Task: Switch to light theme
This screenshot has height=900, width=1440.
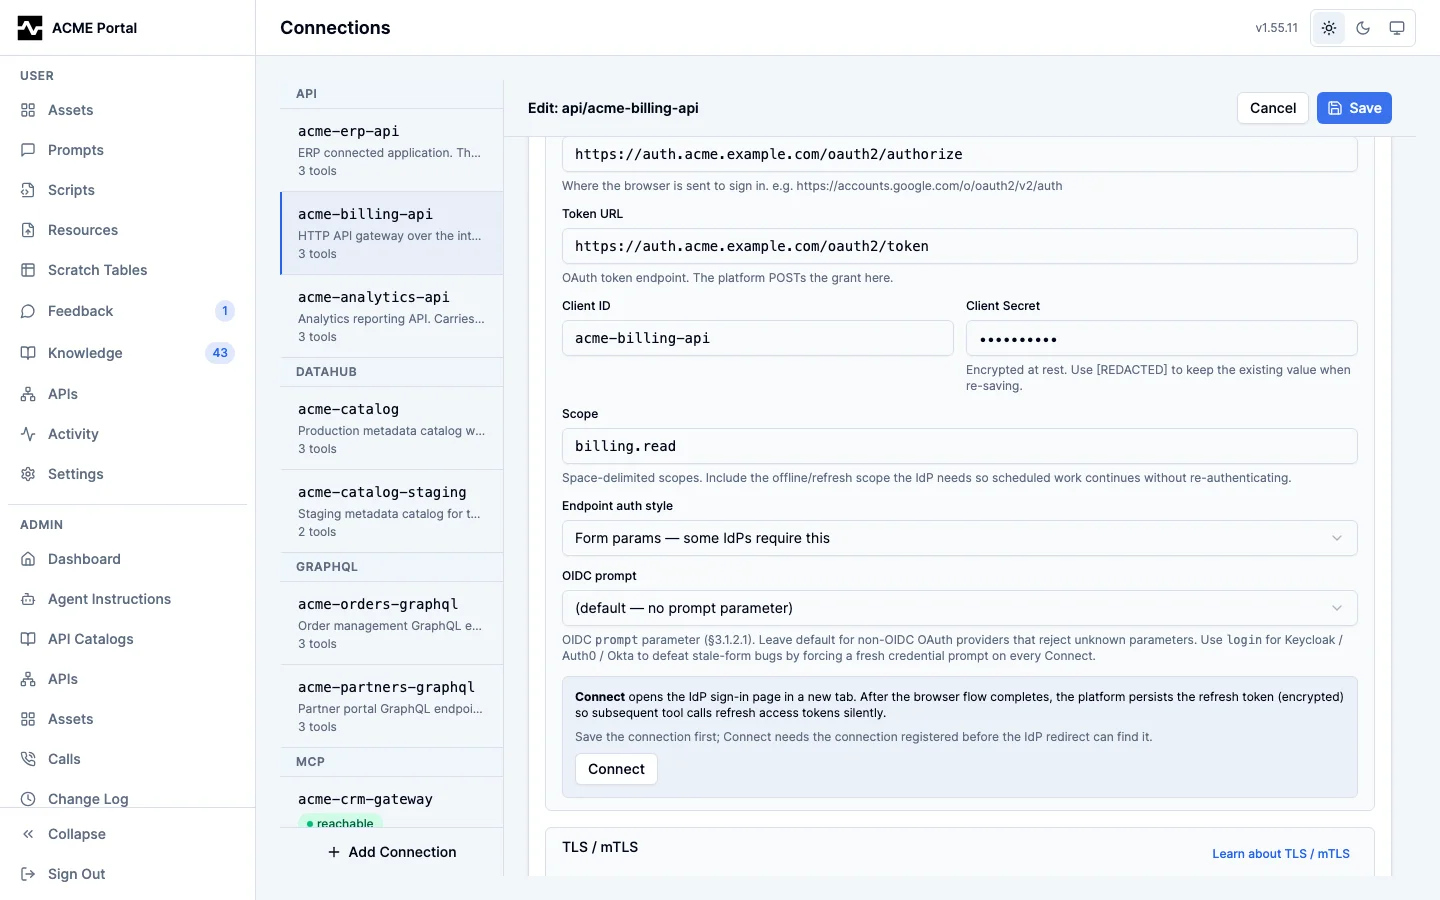Action: [1329, 28]
